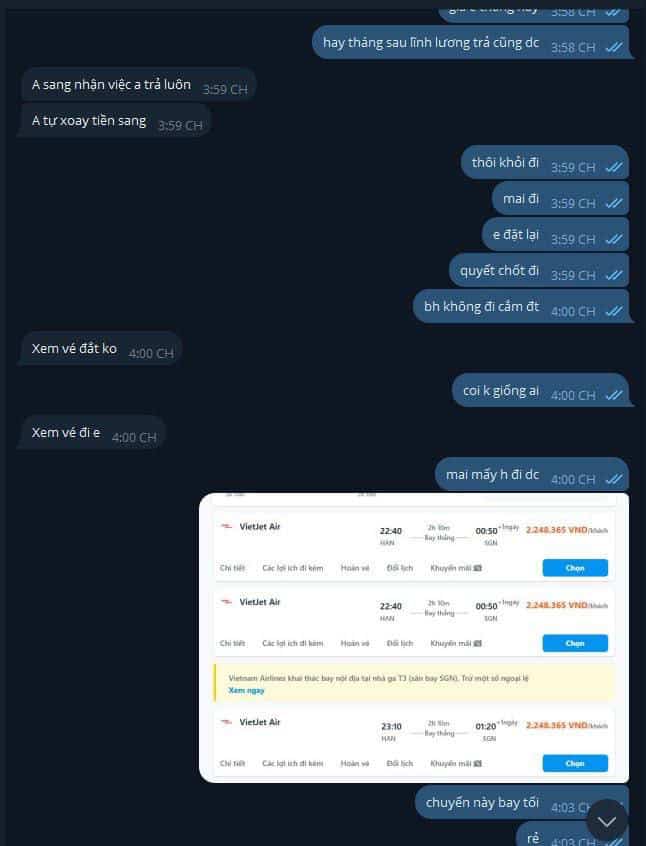Click the timestamp on 'A tự xoay tiền sang'
Screen dimensions: 646x846
(180, 126)
